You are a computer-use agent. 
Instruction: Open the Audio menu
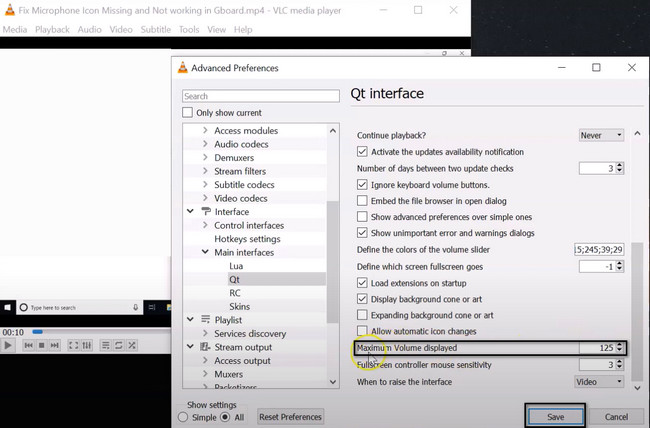[x=90, y=29]
